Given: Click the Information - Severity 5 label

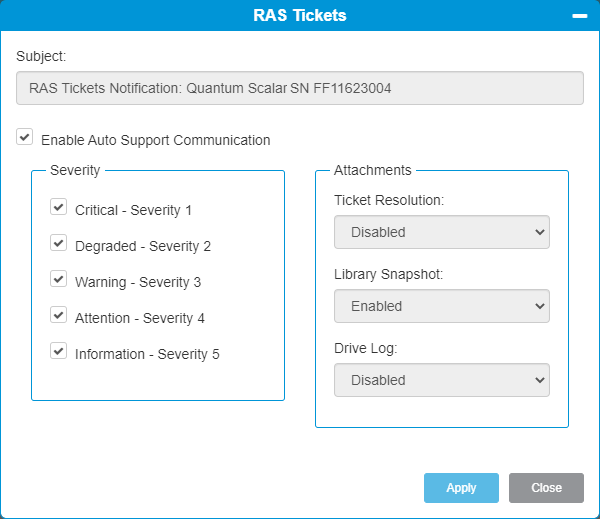Looking at the screenshot, I should (147, 354).
